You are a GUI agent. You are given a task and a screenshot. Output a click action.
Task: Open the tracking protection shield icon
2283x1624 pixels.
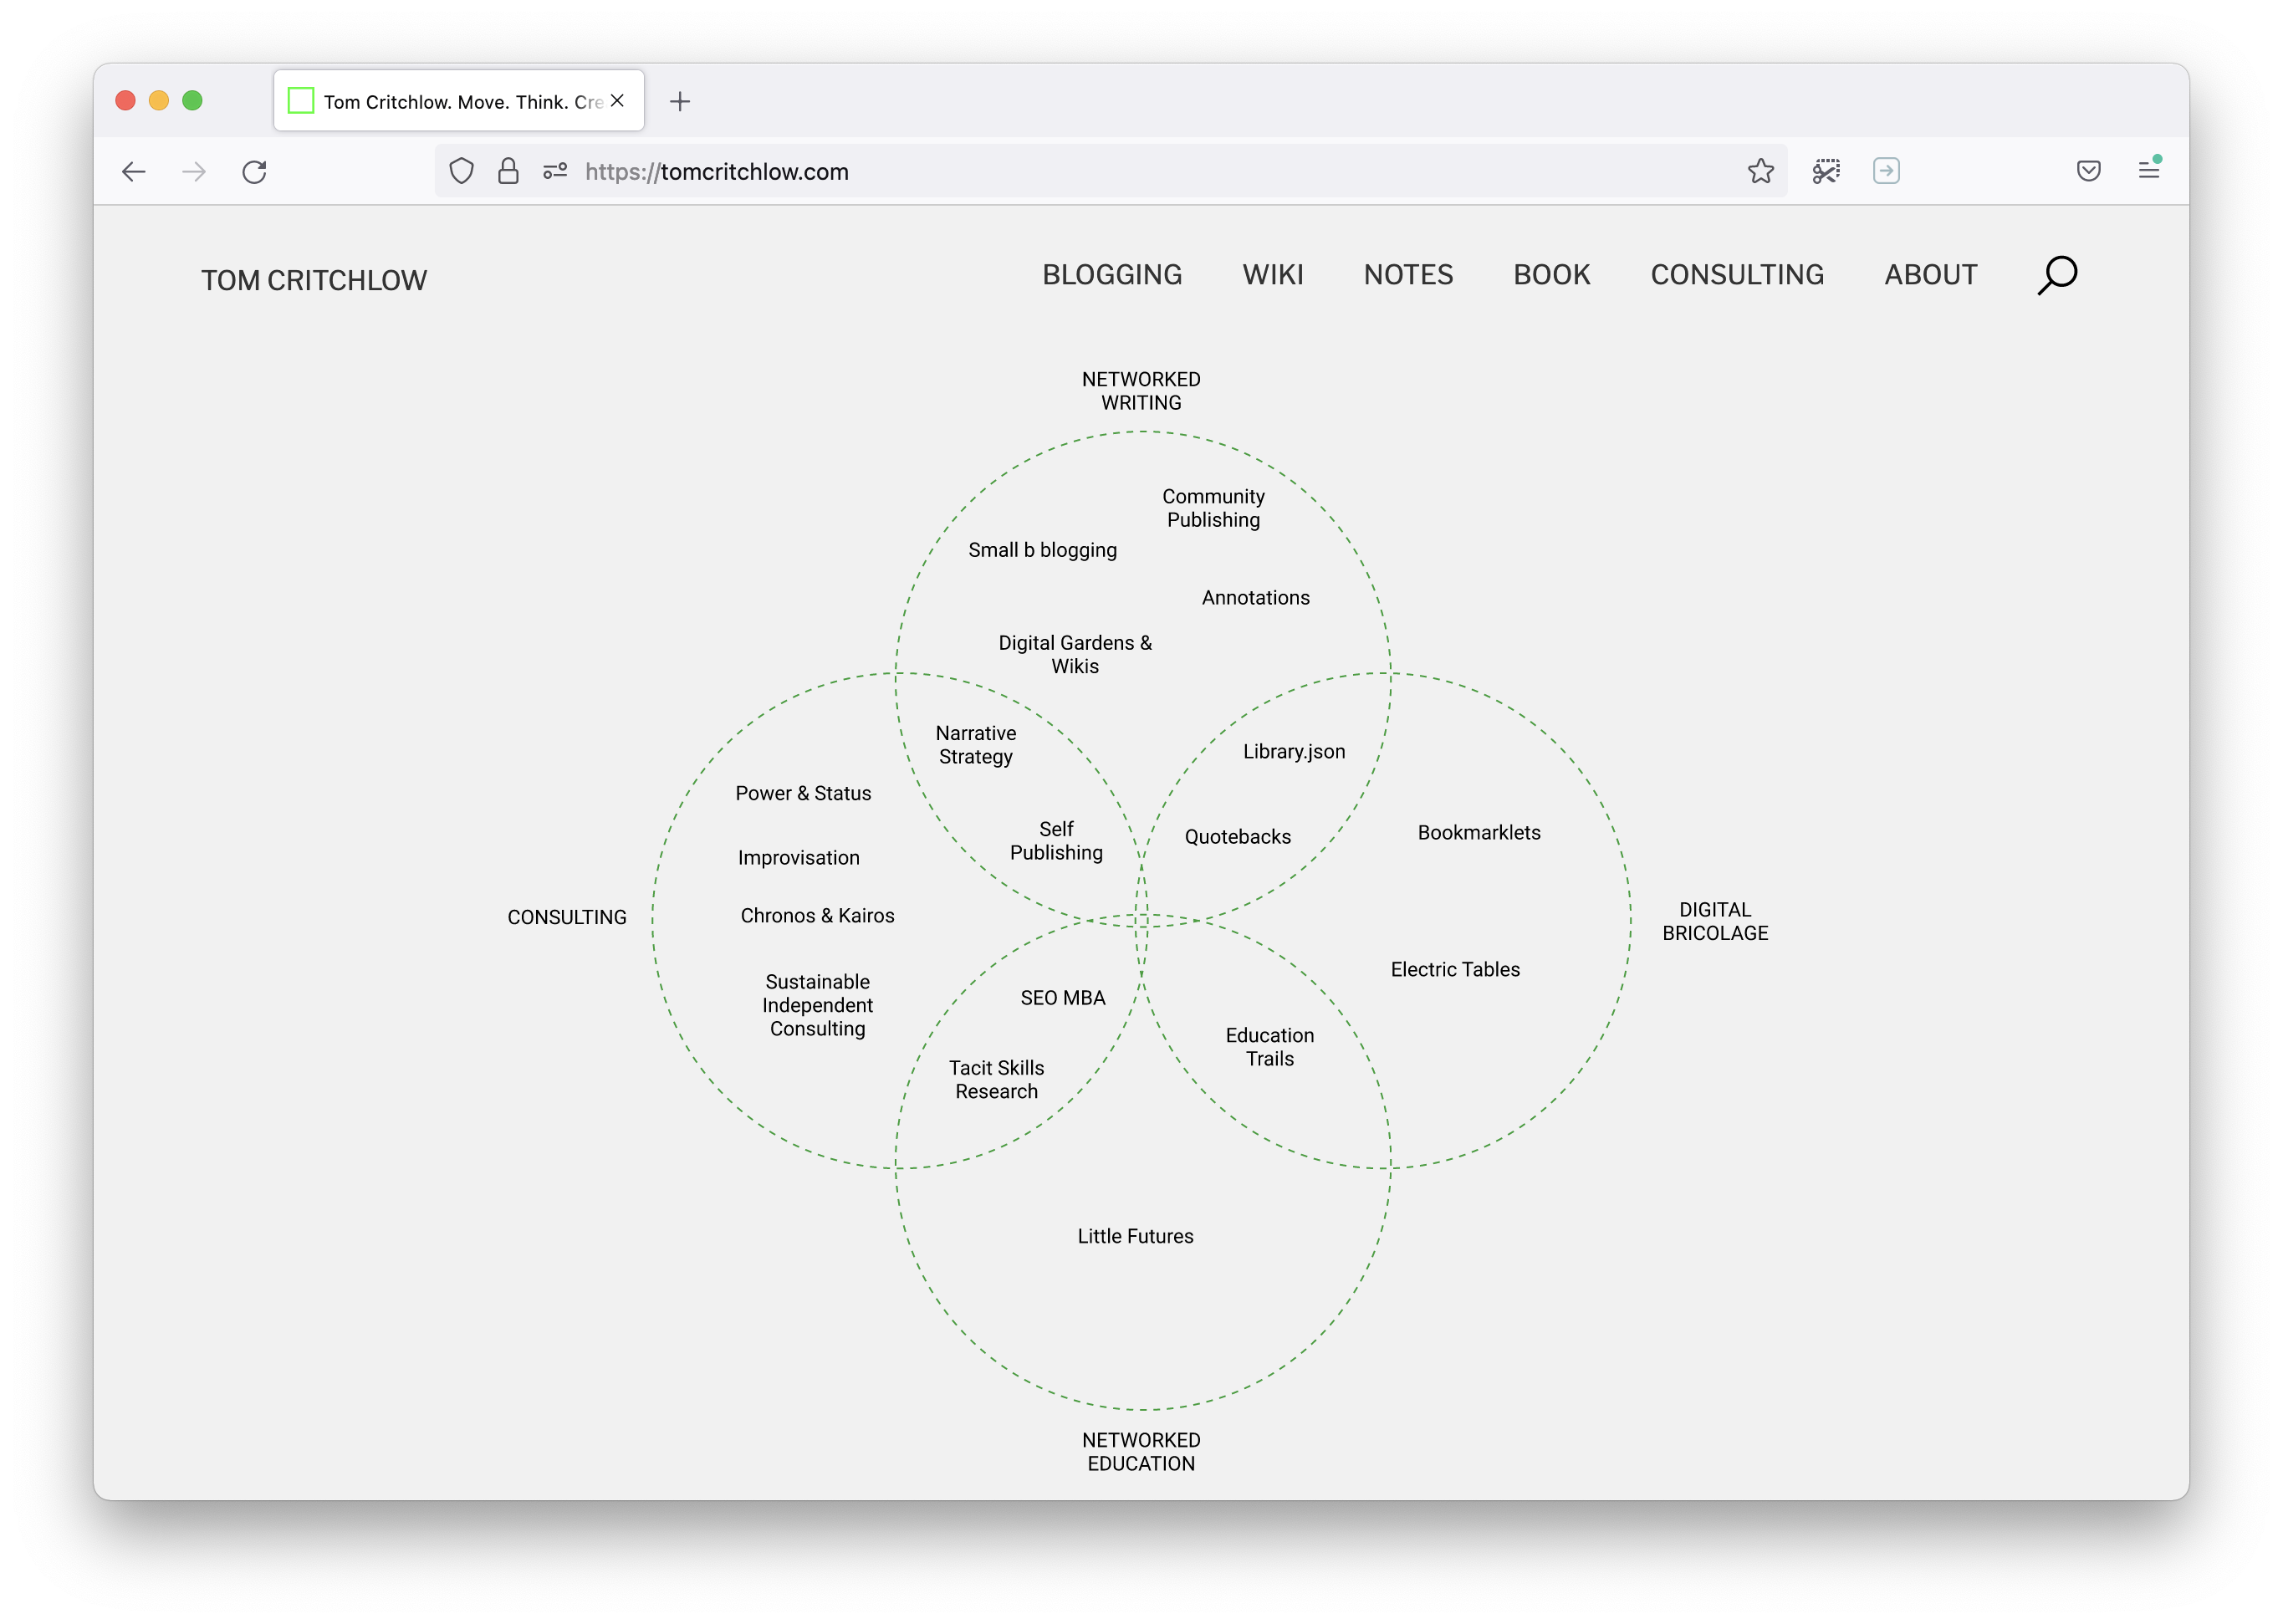click(x=461, y=171)
